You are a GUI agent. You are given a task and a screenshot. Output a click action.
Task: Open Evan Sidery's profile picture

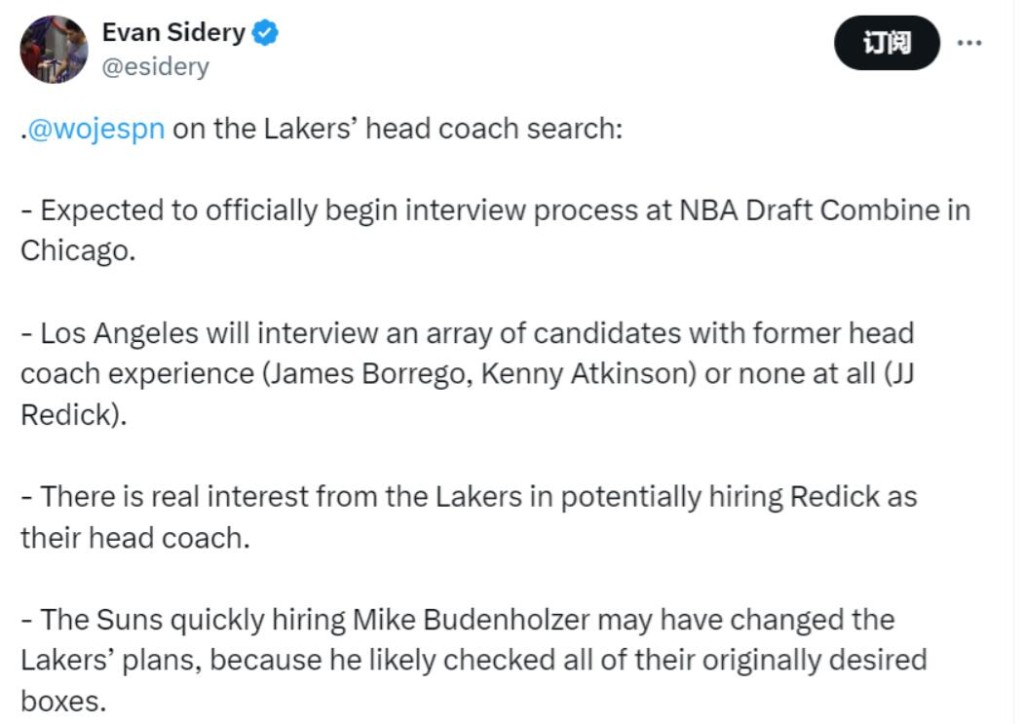pos(54,49)
